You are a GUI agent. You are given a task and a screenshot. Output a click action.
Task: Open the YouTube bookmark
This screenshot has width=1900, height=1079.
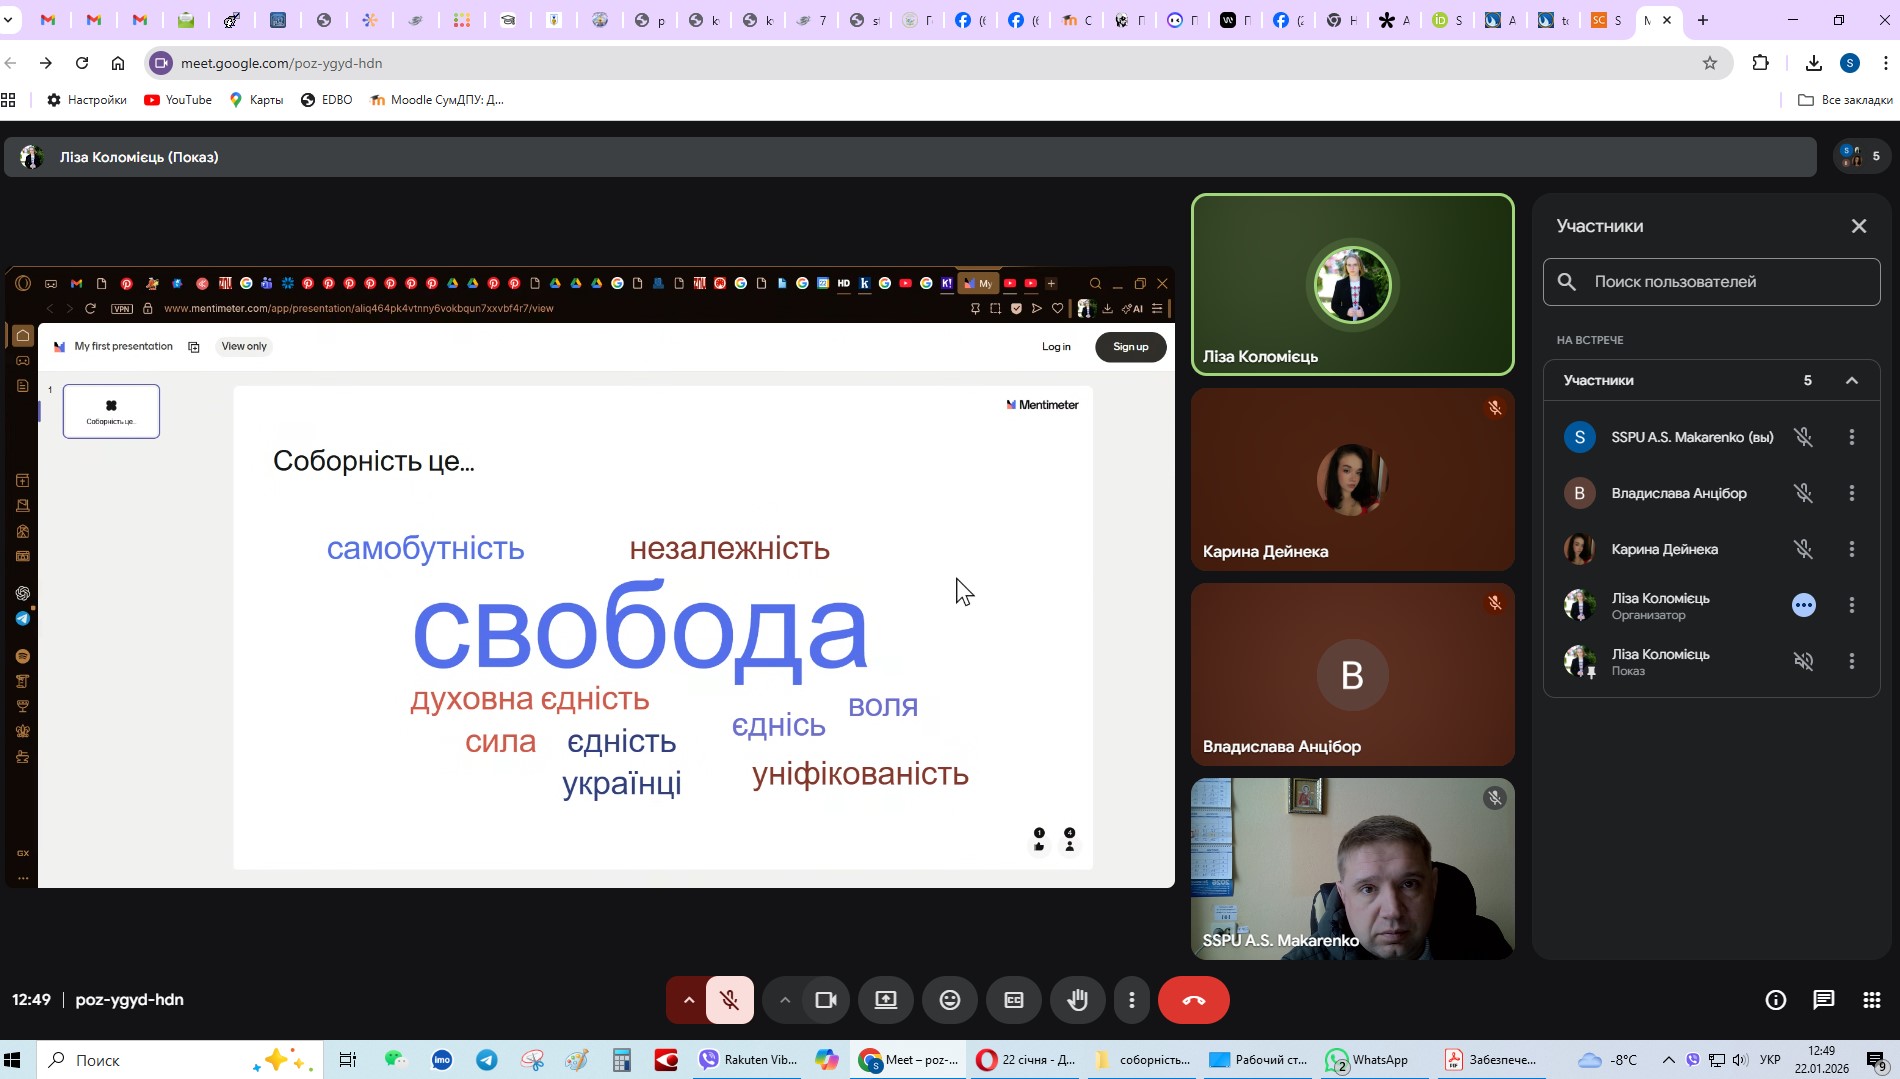tap(178, 100)
